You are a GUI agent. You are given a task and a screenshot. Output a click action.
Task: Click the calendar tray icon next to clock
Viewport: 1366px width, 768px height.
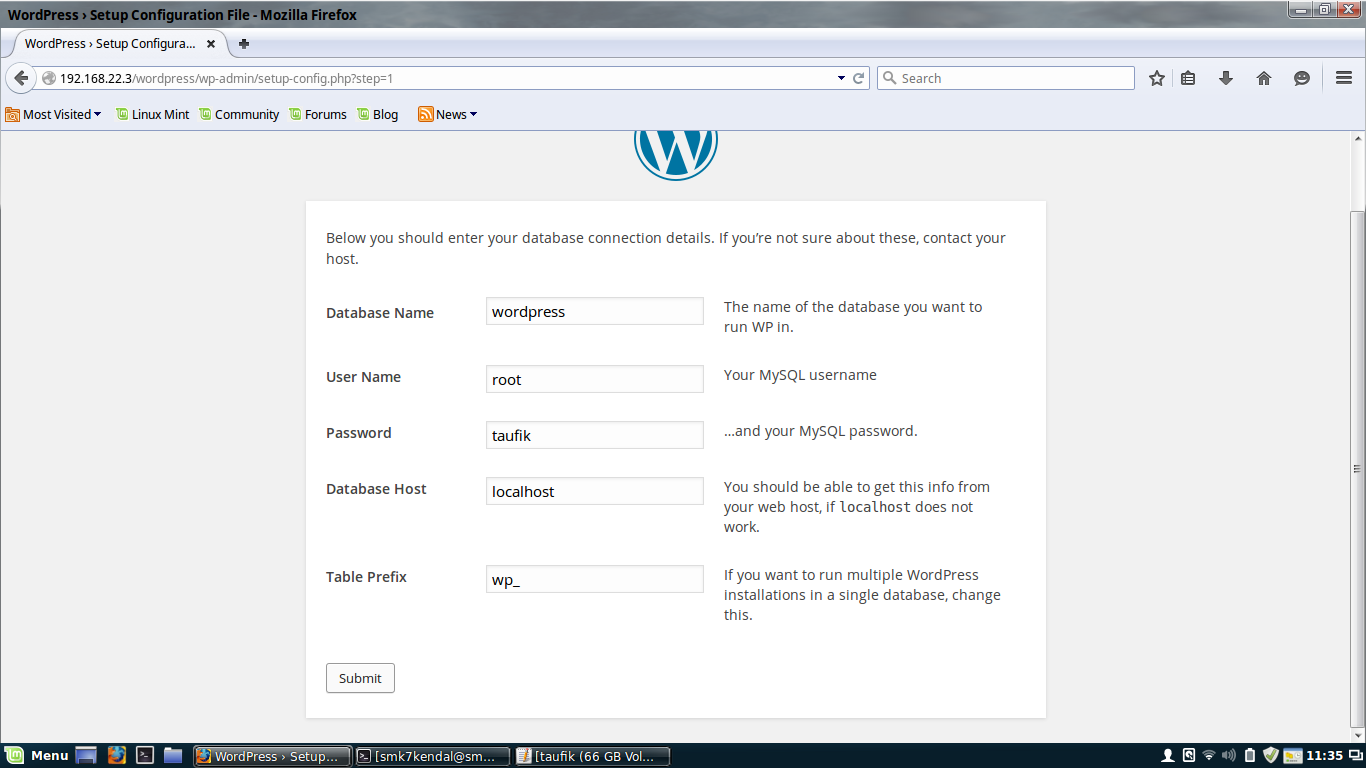tap(1293, 755)
